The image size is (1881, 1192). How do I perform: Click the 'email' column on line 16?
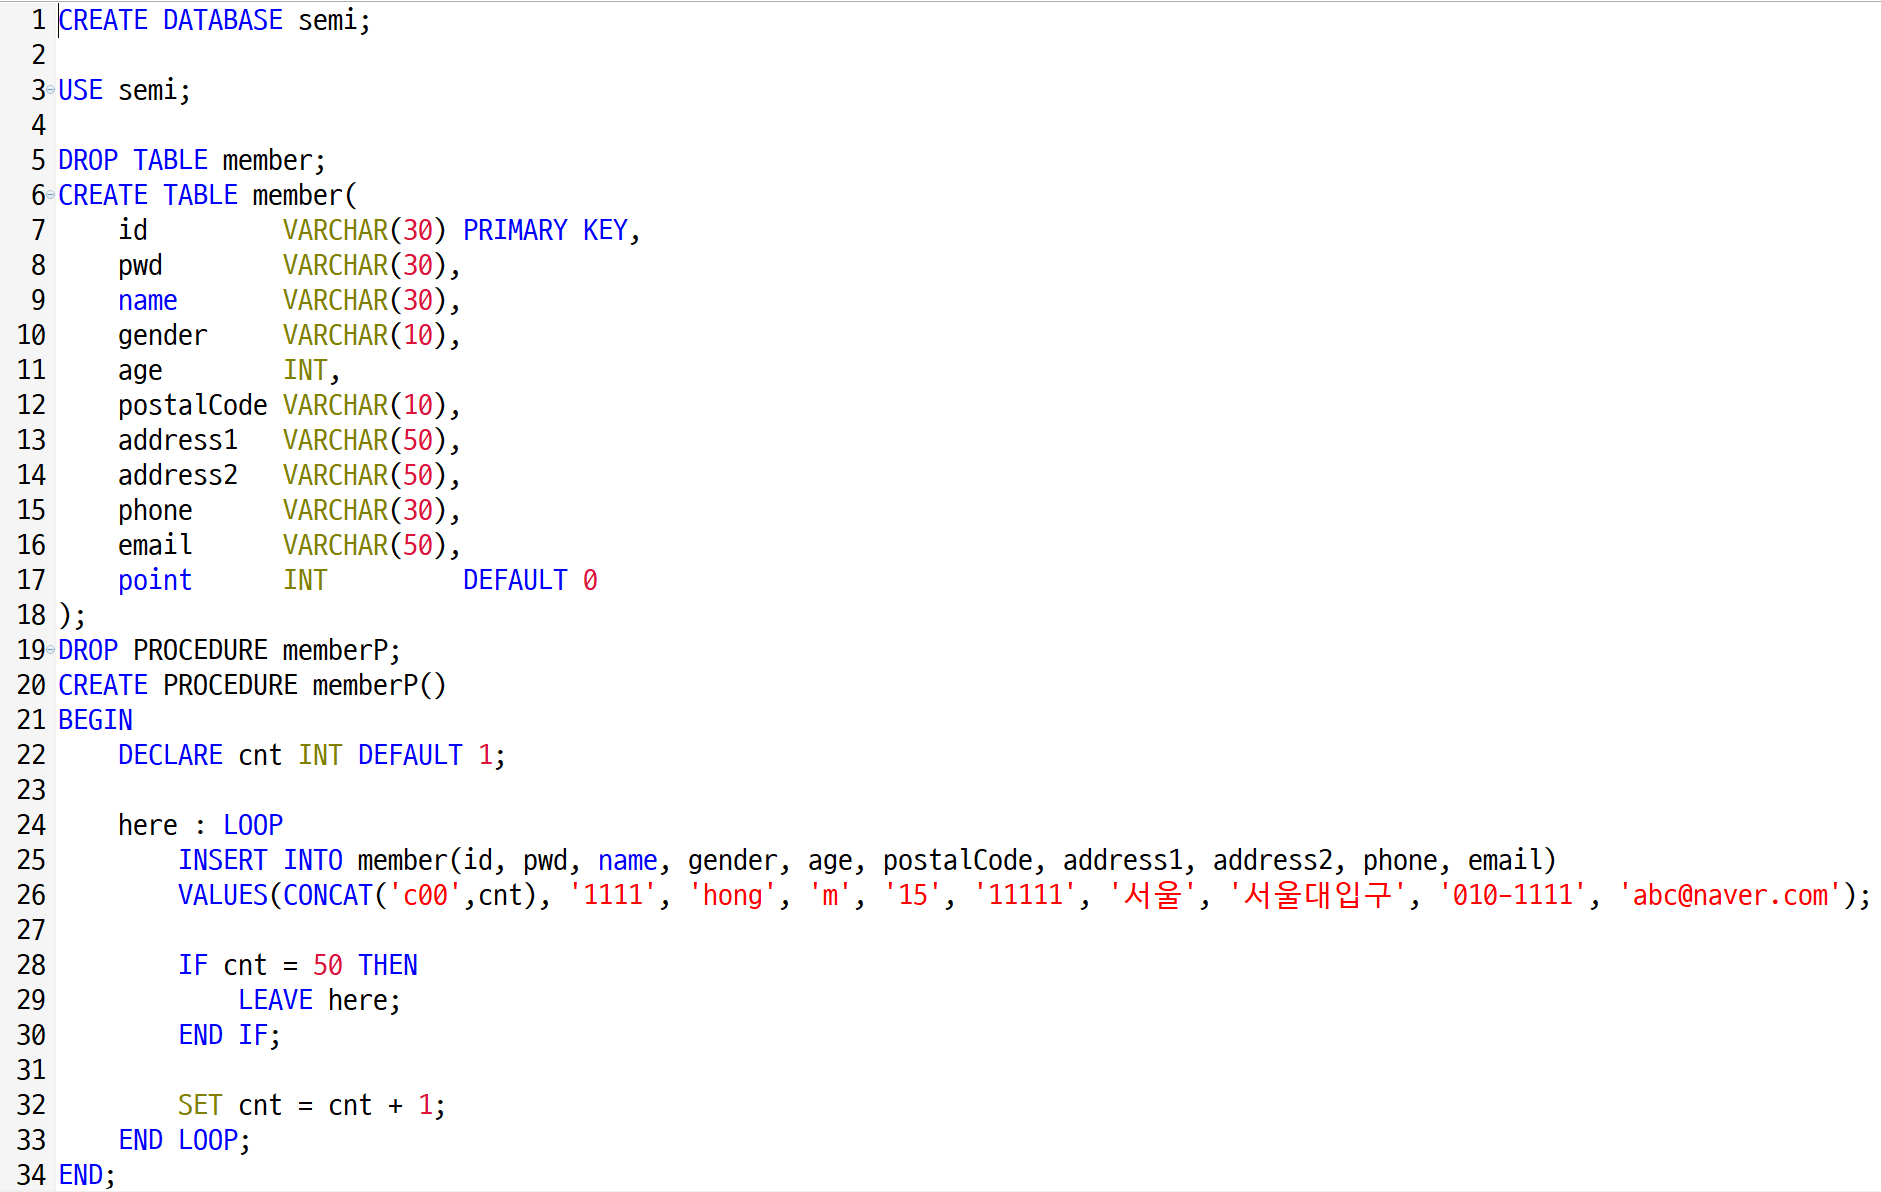pyautogui.click(x=155, y=545)
